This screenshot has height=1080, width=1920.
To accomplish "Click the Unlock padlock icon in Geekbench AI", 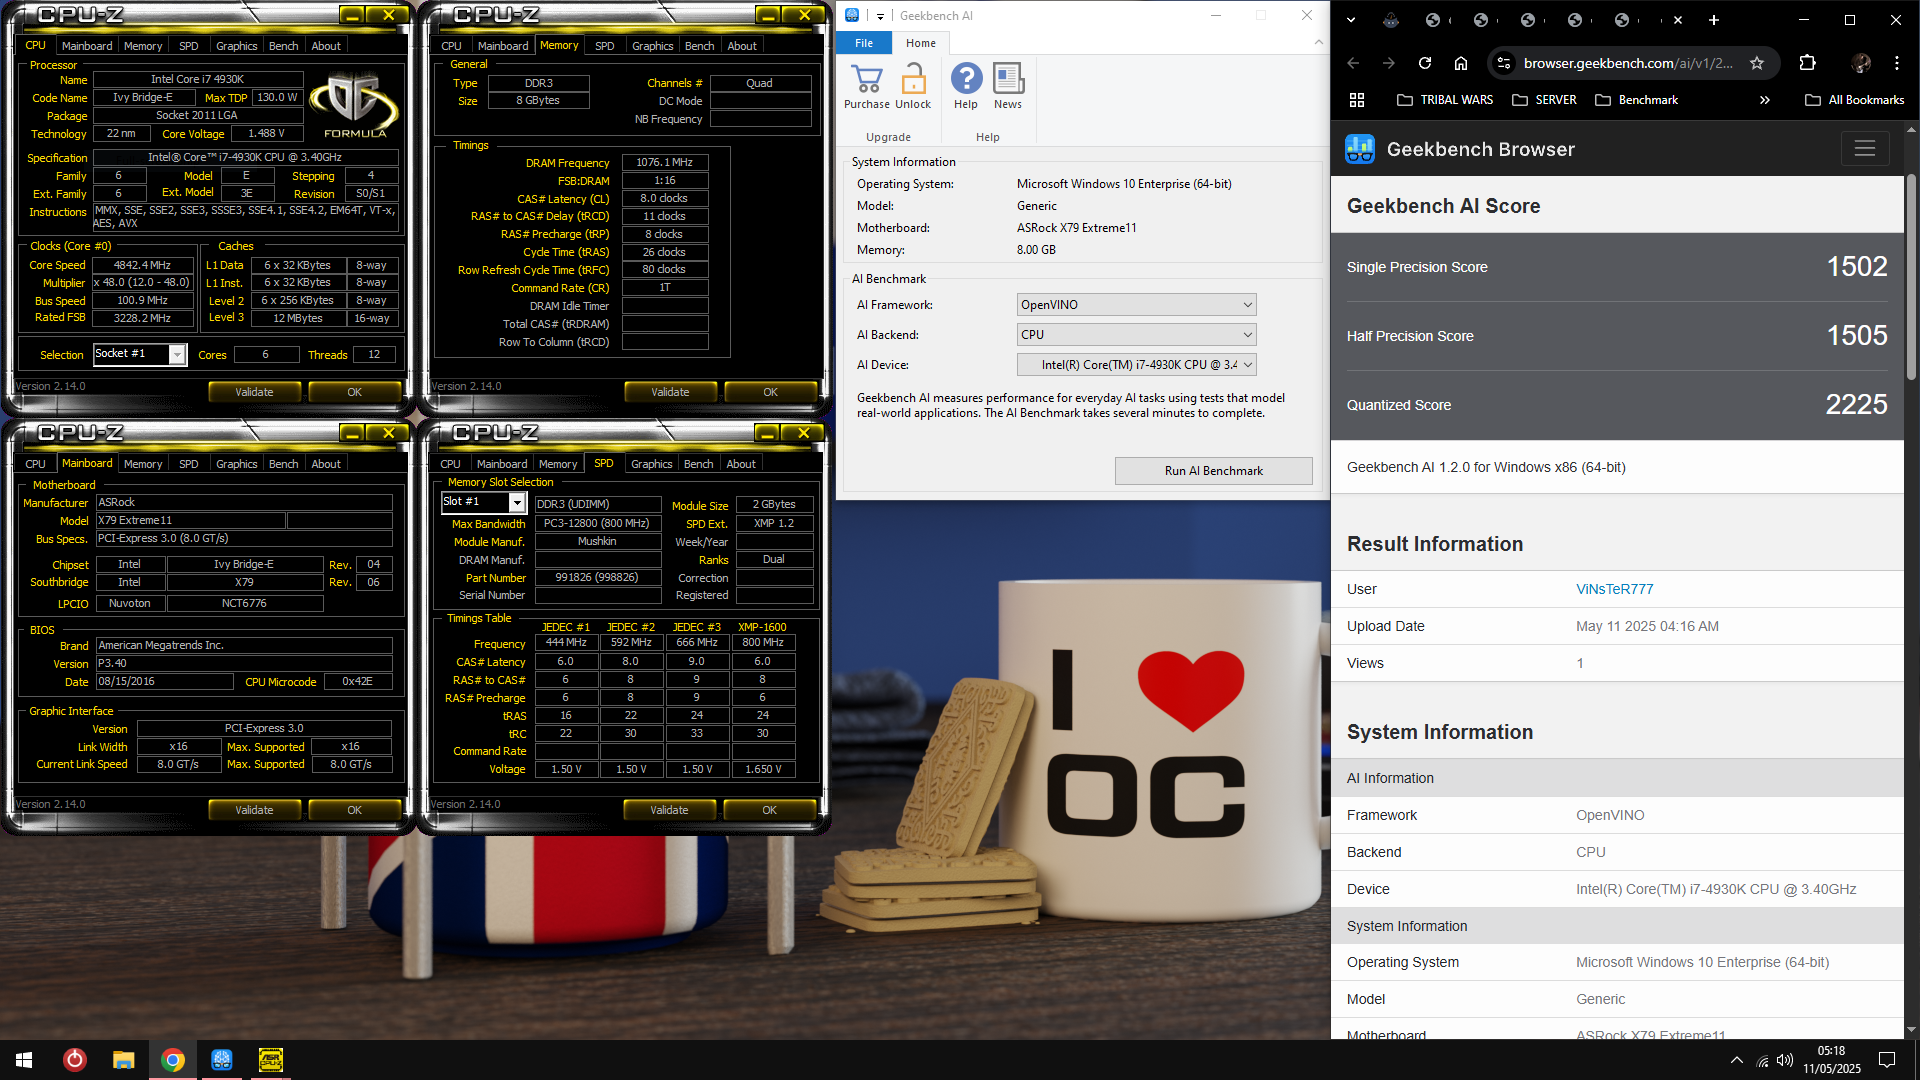I will 913,79.
